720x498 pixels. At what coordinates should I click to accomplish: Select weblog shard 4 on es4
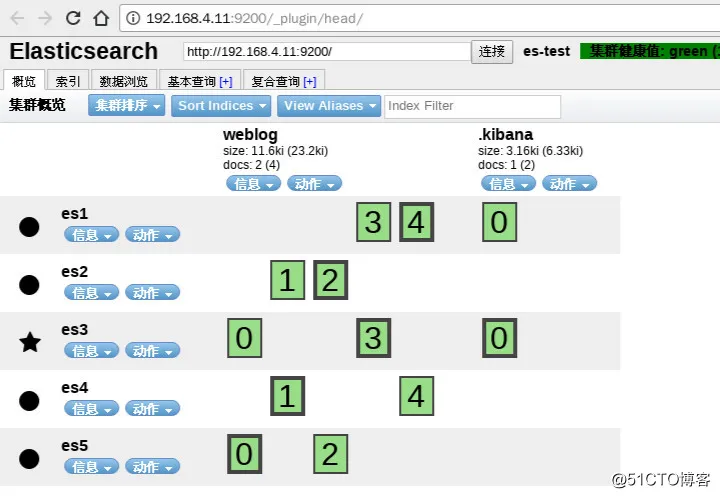tap(416, 396)
